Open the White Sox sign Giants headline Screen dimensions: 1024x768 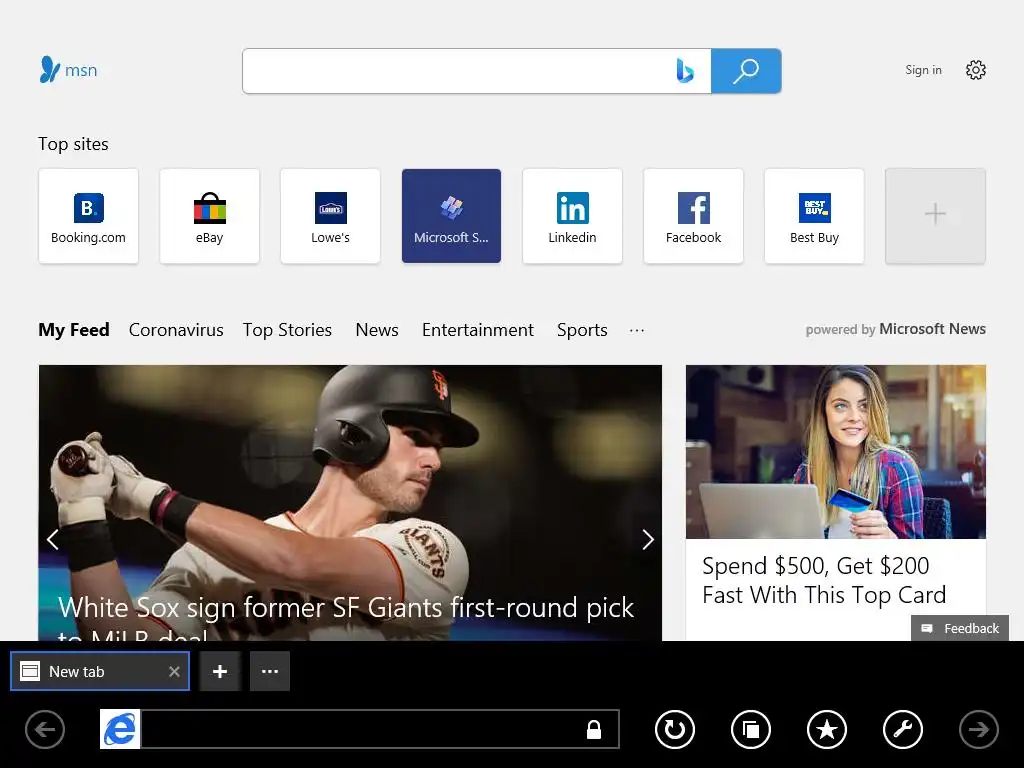click(x=346, y=617)
